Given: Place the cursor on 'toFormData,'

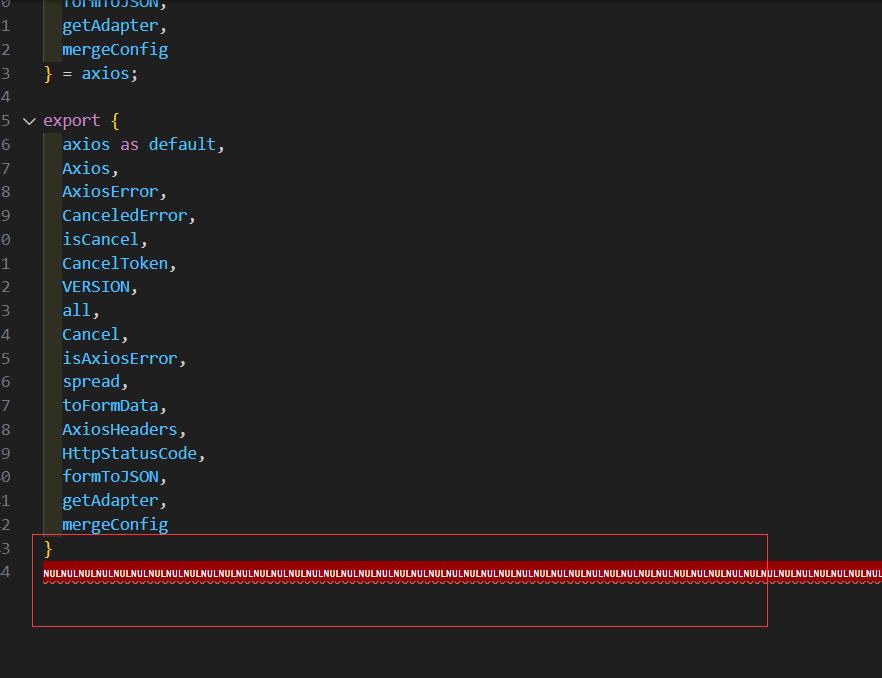Looking at the screenshot, I should click(x=115, y=406).
